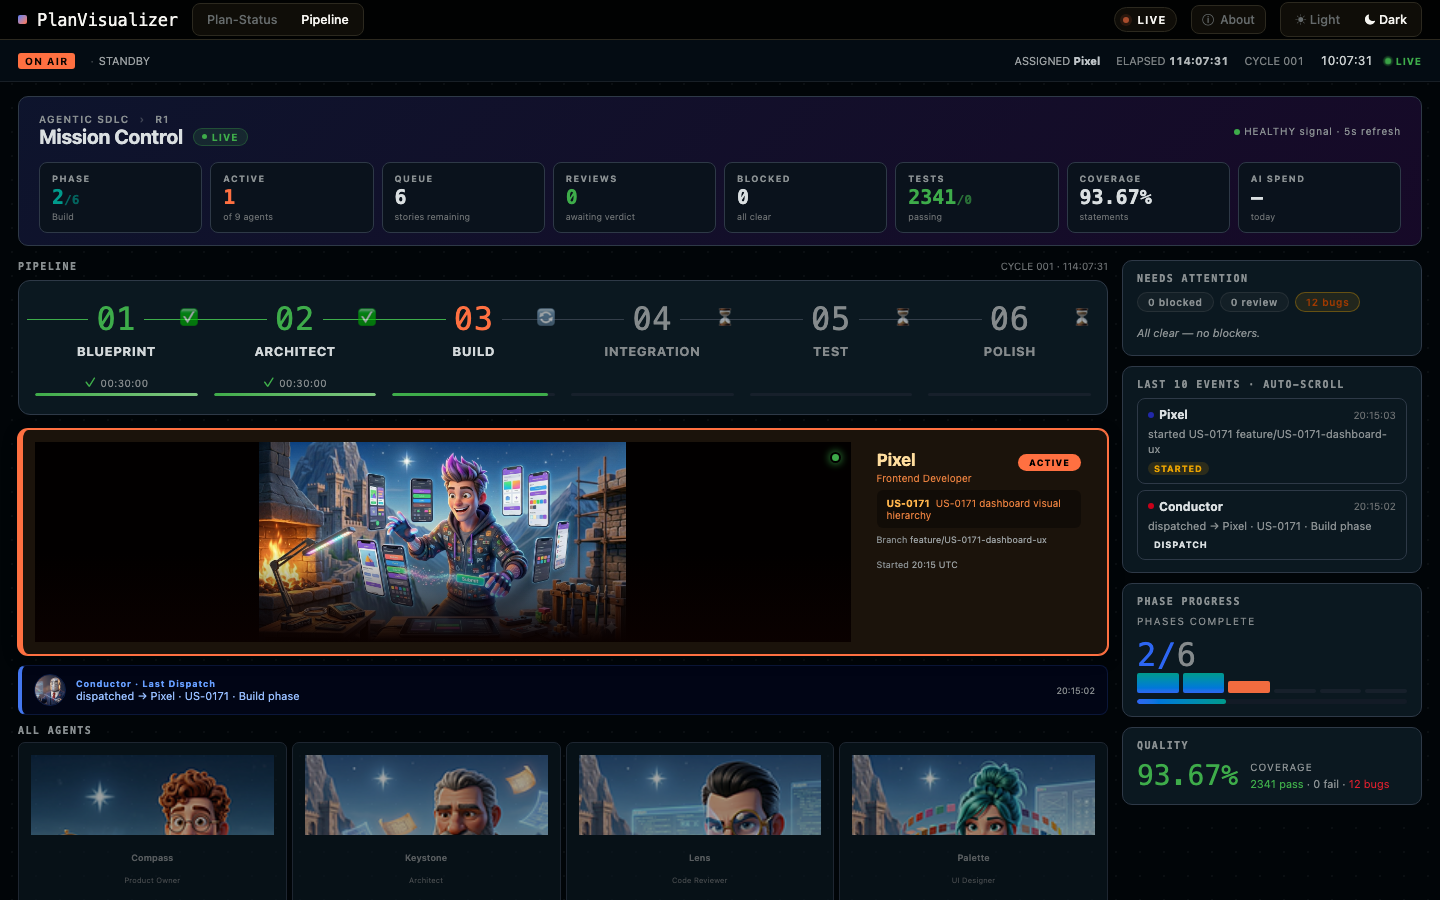Click the STARTED event tag

point(1178,468)
